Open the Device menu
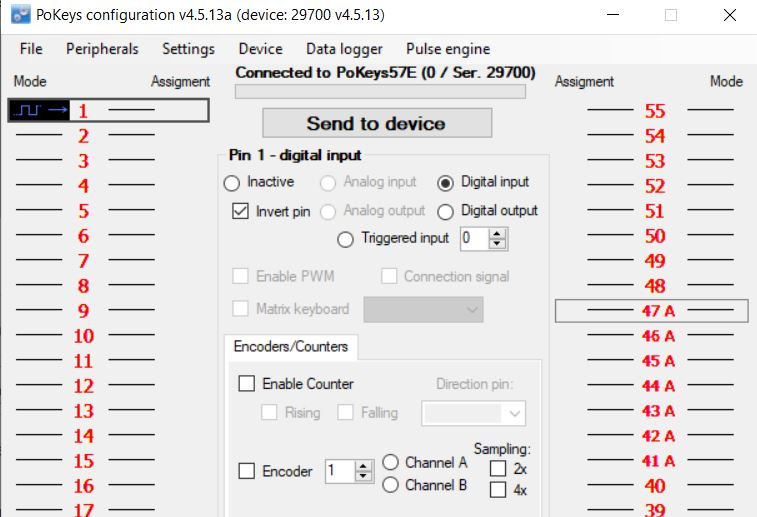Image resolution: width=757 pixels, height=517 pixels. 261,49
